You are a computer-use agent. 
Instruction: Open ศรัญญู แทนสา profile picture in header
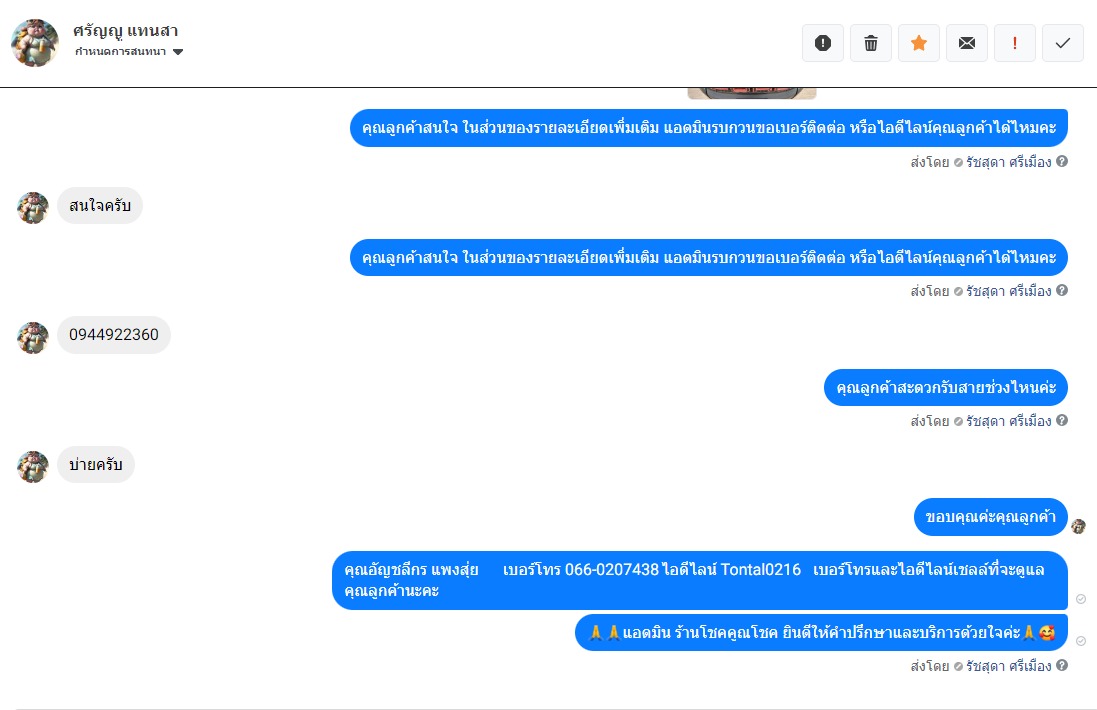(x=35, y=43)
